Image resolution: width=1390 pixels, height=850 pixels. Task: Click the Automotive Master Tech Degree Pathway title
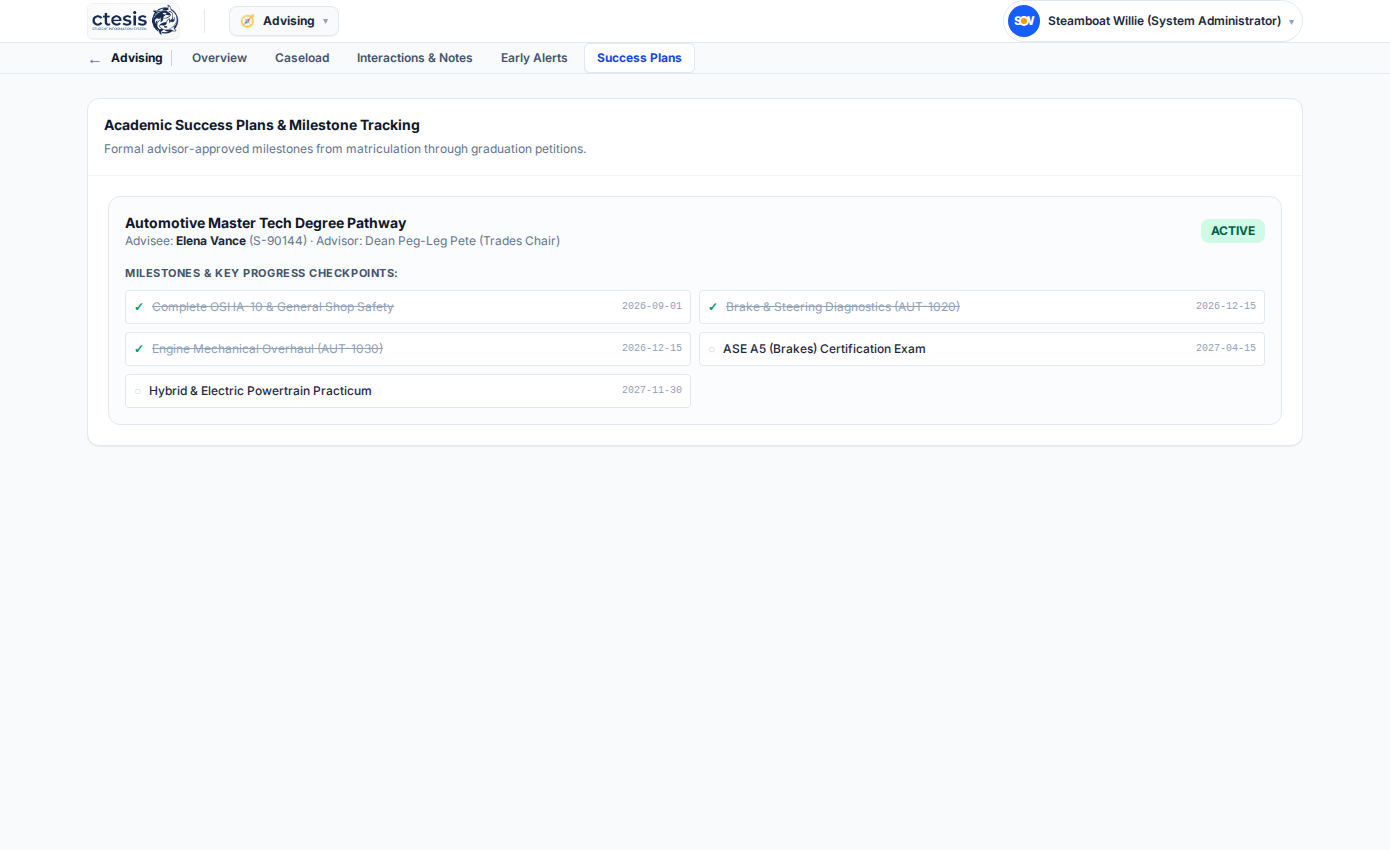point(265,223)
